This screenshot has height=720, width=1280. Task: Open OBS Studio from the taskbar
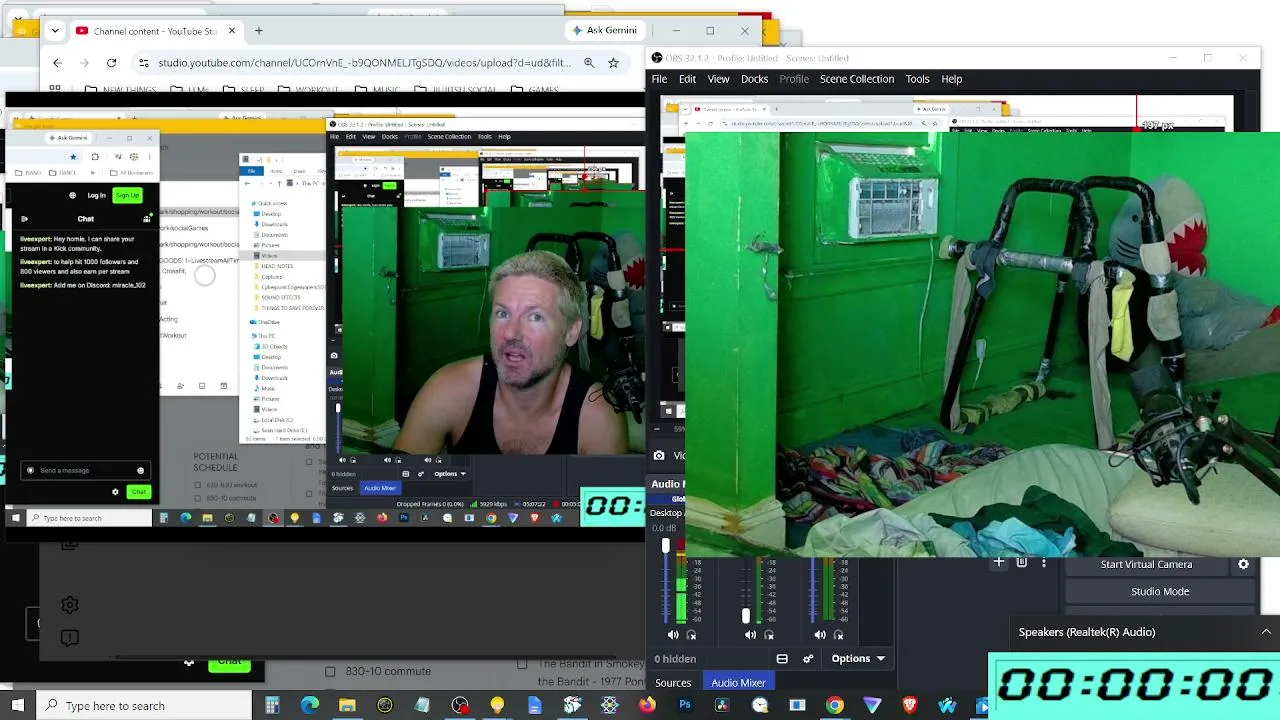point(460,706)
